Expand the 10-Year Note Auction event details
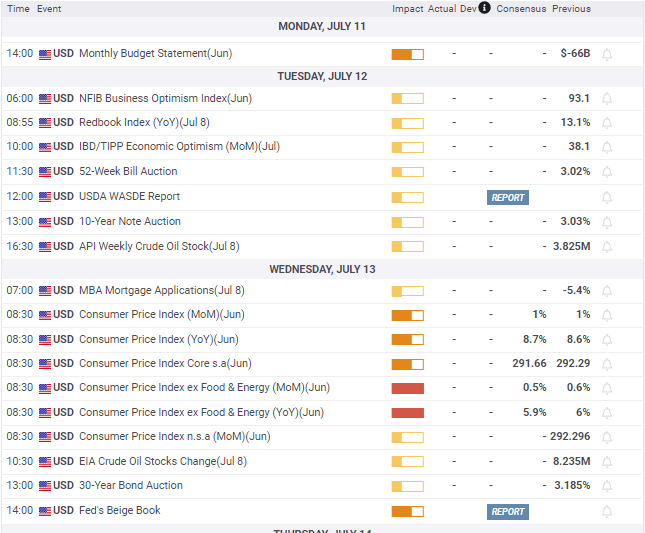The width and height of the screenshot is (645, 533). point(130,222)
